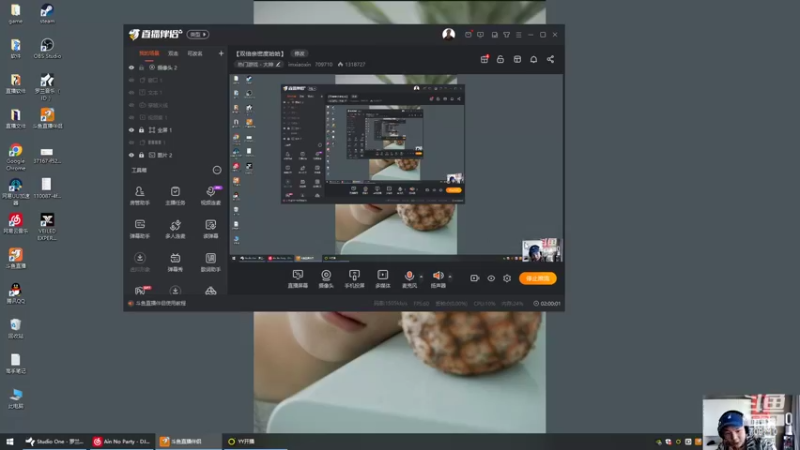This screenshot has height=450, width=800.
Task: Select the 摄像头 2 source row
Action: 176,67
